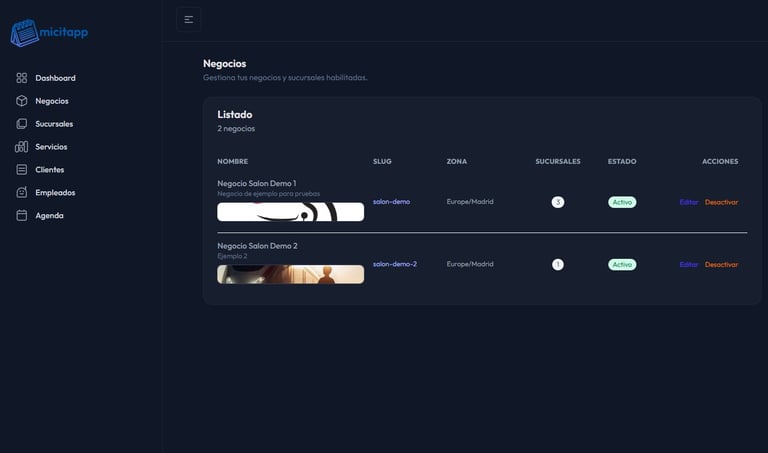Click the Empleados icon in sidebar
This screenshot has width=768, height=453.
22,192
